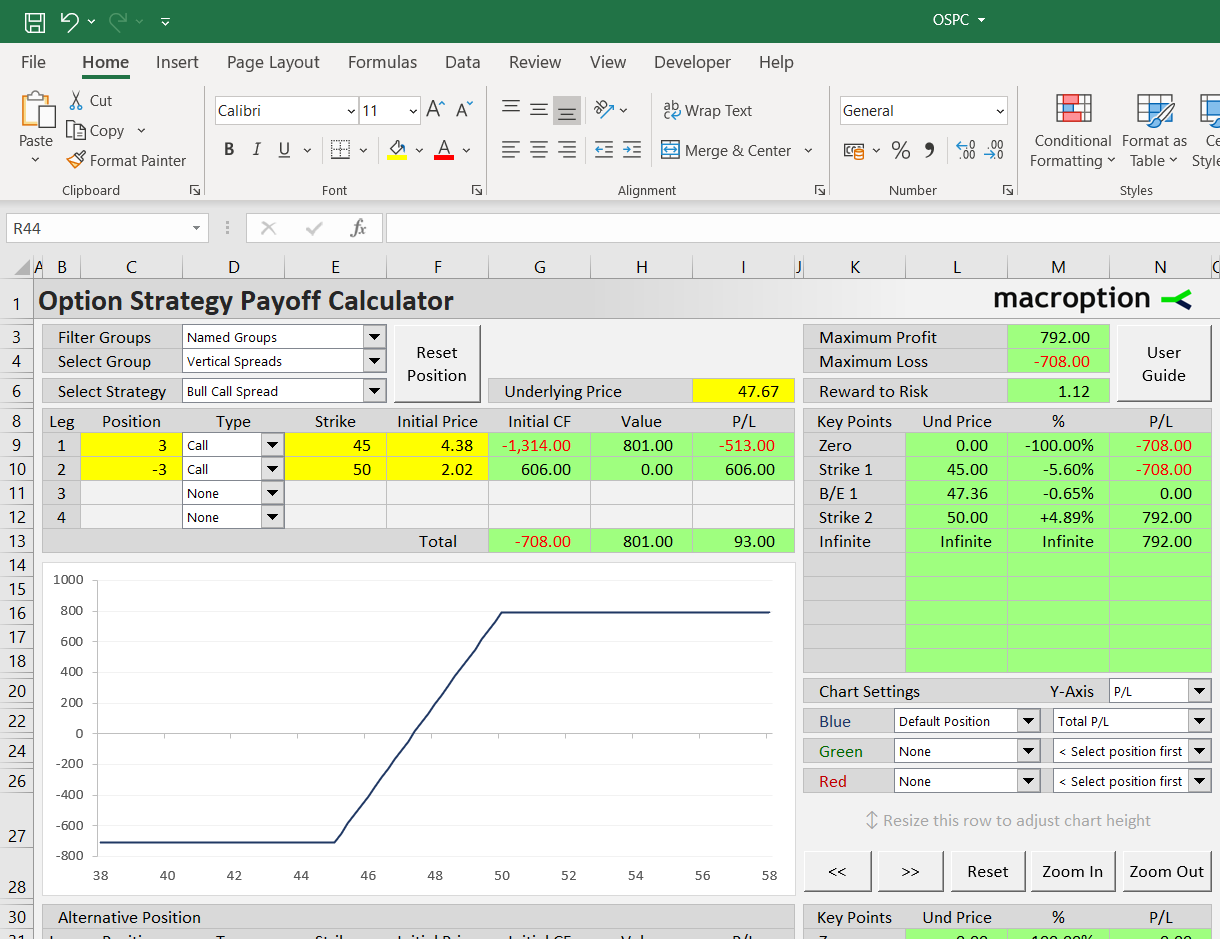Open the Blue Default Position dropdown
This screenshot has height=939, width=1220.
point(1028,721)
